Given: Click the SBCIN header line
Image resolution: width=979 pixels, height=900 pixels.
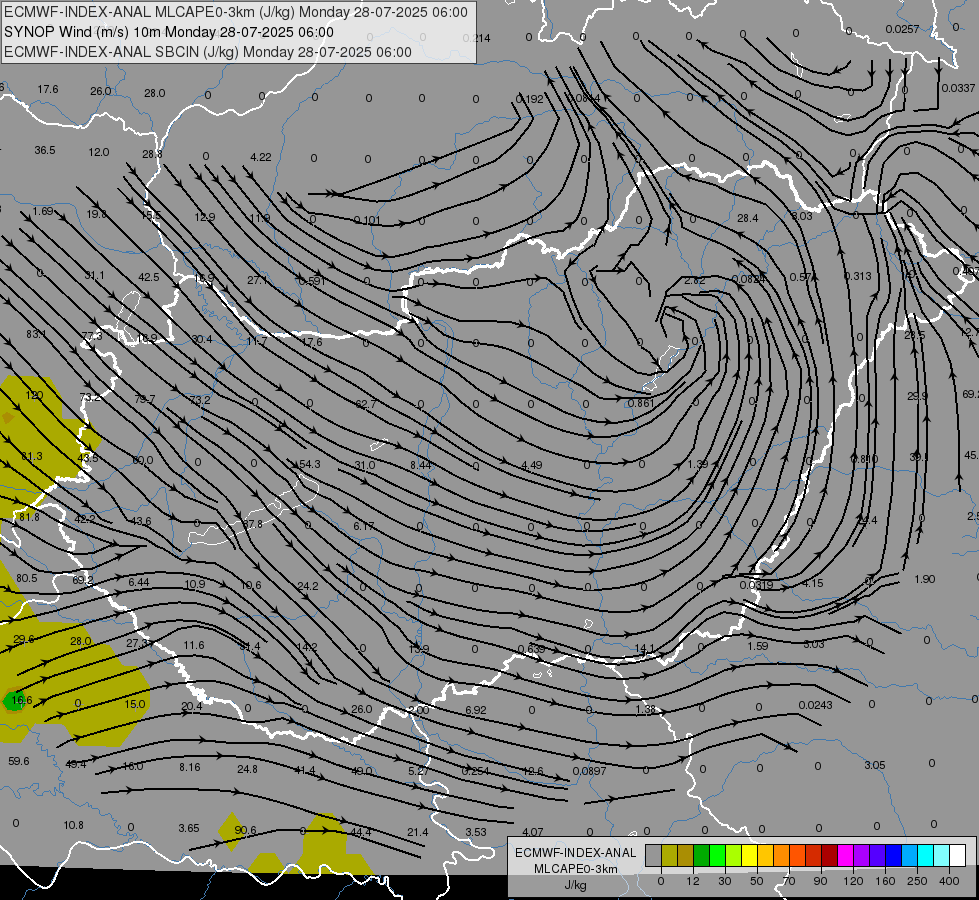Looking at the screenshot, I should tap(208, 52).
